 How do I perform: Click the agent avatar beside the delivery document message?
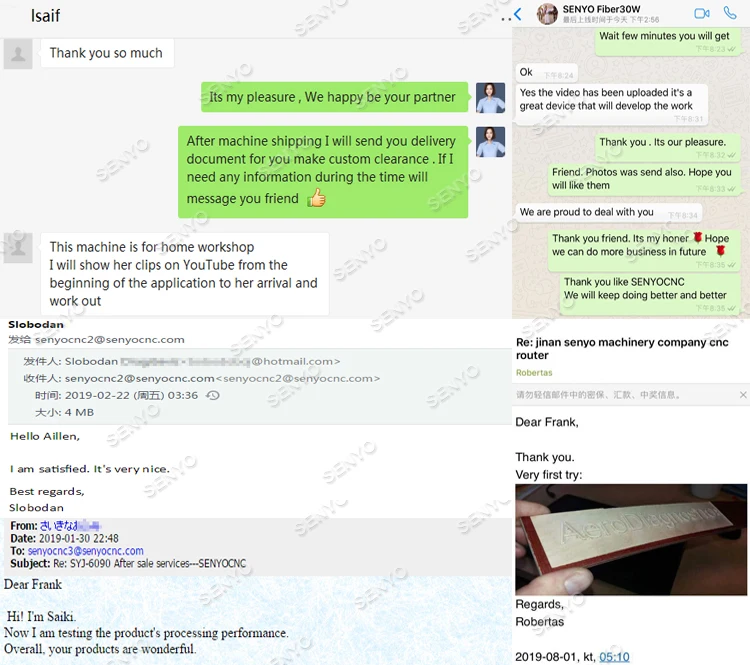490,142
